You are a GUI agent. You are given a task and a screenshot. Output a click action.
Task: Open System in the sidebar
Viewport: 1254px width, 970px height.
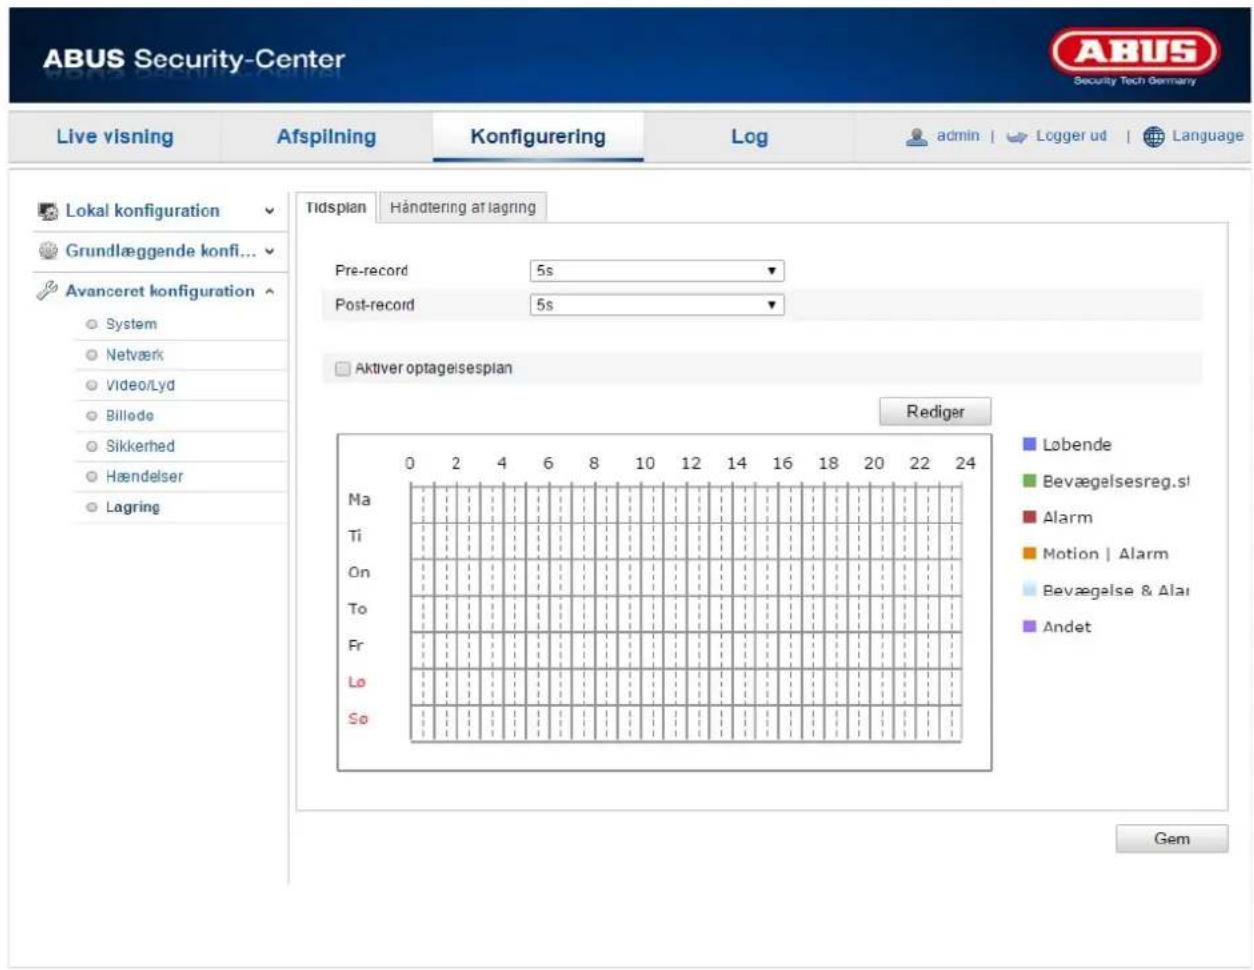coord(131,324)
